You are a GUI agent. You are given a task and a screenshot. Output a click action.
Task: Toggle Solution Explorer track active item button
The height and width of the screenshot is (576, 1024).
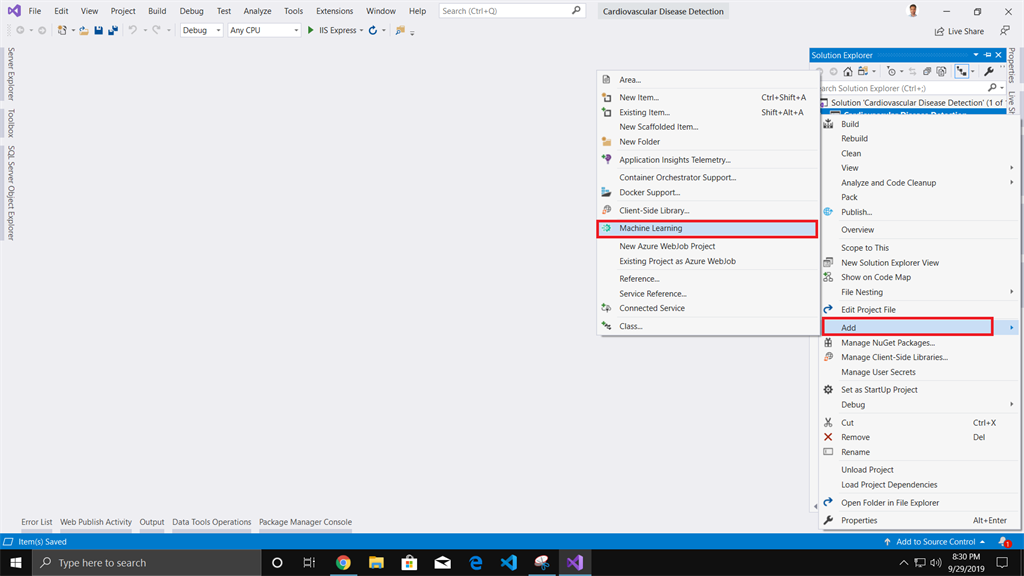[961, 71]
